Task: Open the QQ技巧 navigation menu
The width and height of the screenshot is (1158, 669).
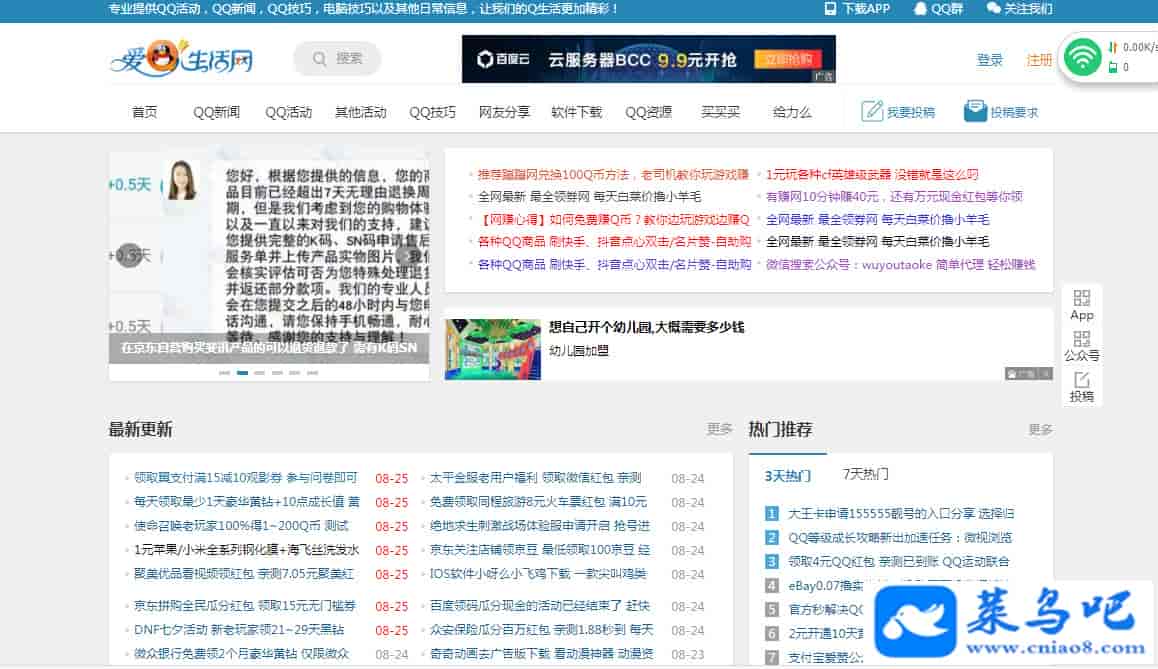Action: 432,112
